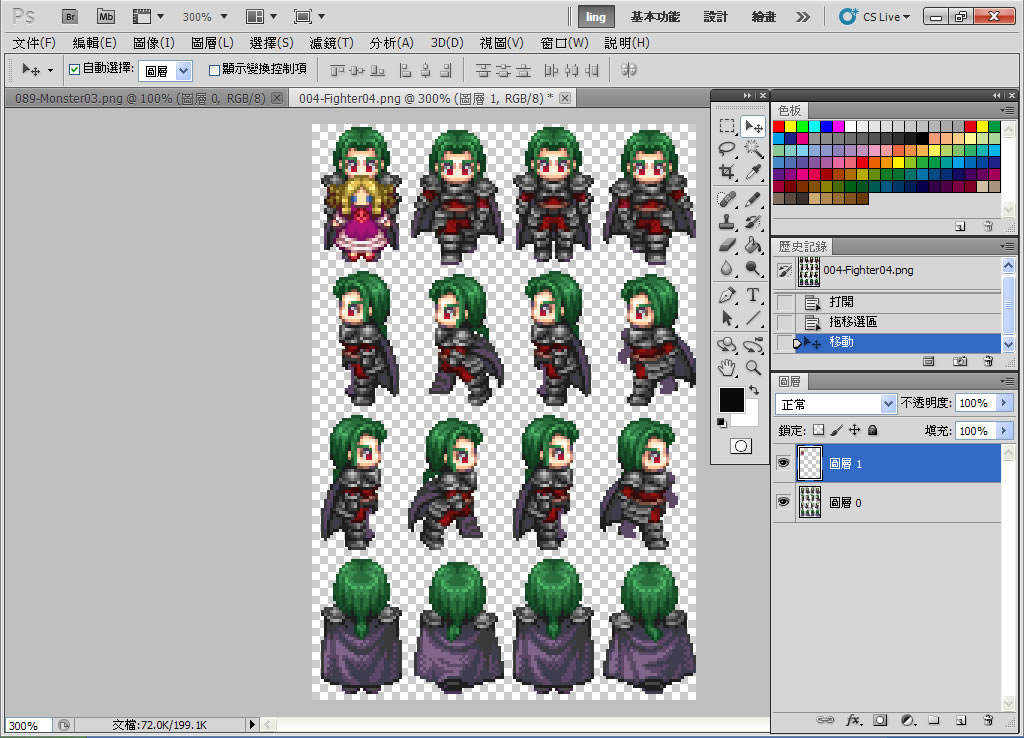
Task: Launch Adobe Bridge from the top bar
Action: tap(70, 17)
